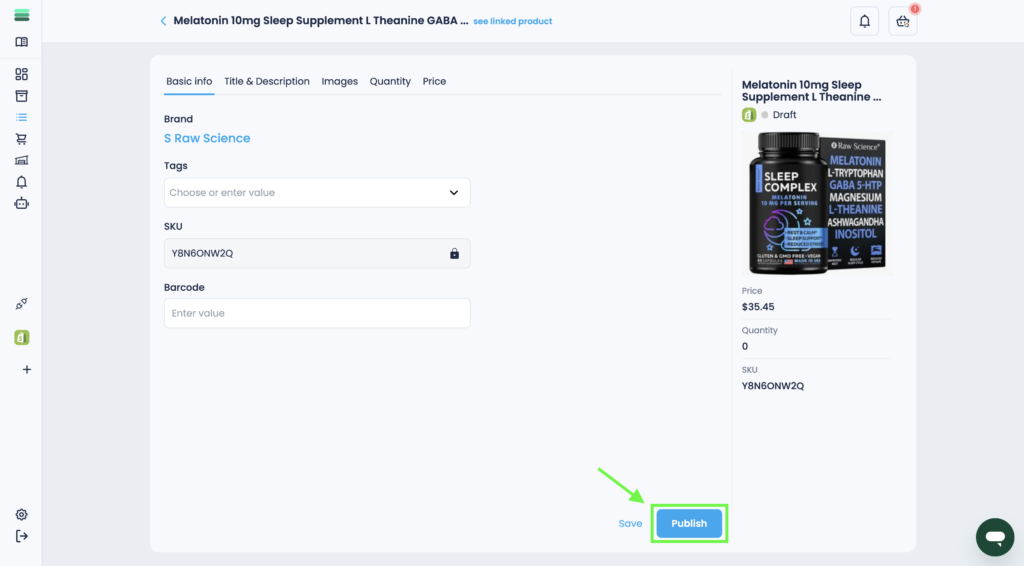The image size is (1024, 566).
Task: Click the logout icon at sidebar bottom
Action: (x=21, y=536)
